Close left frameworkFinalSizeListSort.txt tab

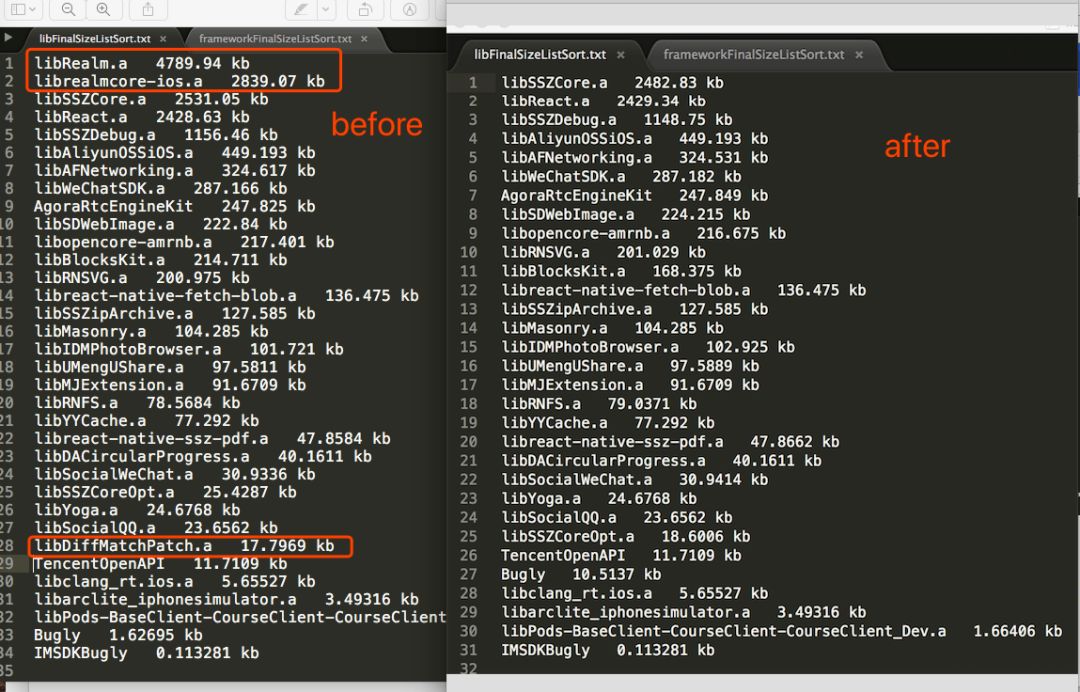tap(364, 39)
